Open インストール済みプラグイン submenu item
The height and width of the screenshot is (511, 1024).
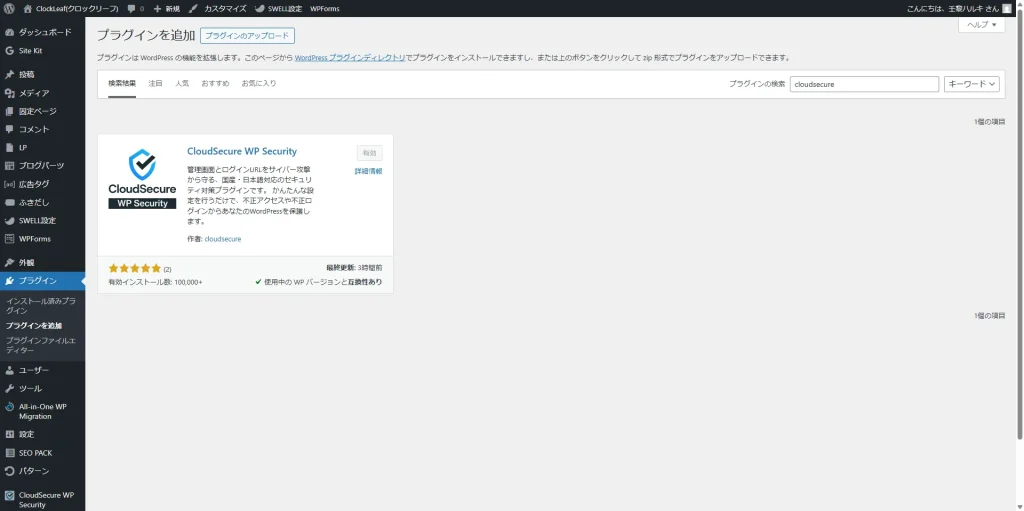[41, 305]
